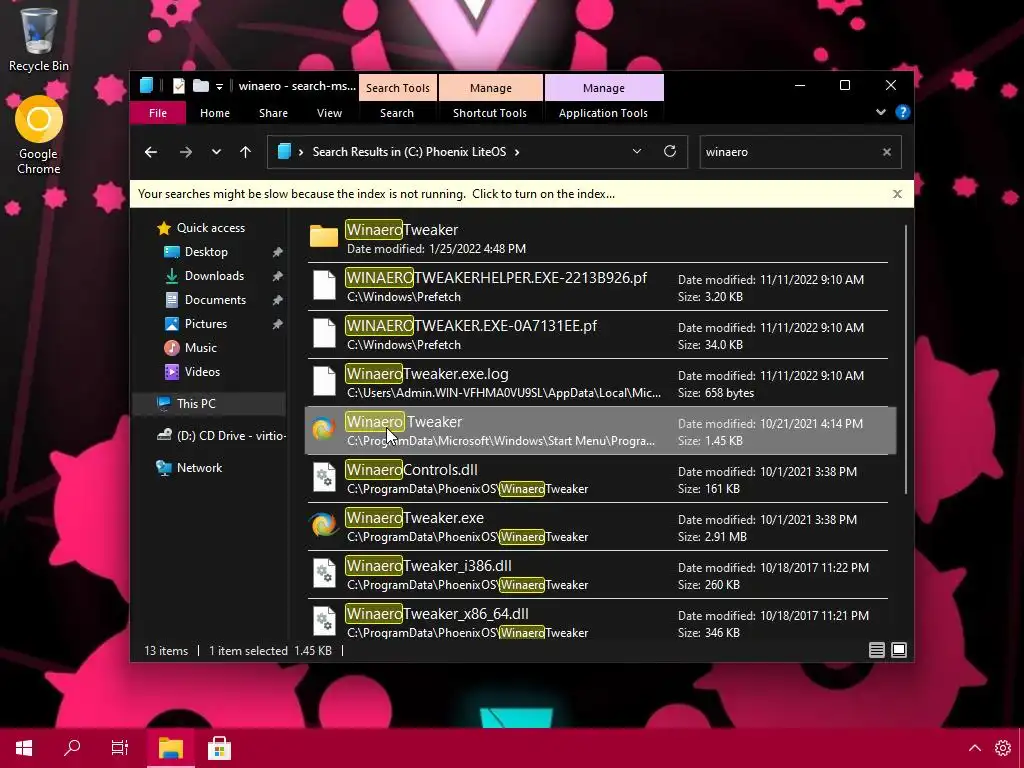Expand the ribbon with the chevron

click(880, 112)
